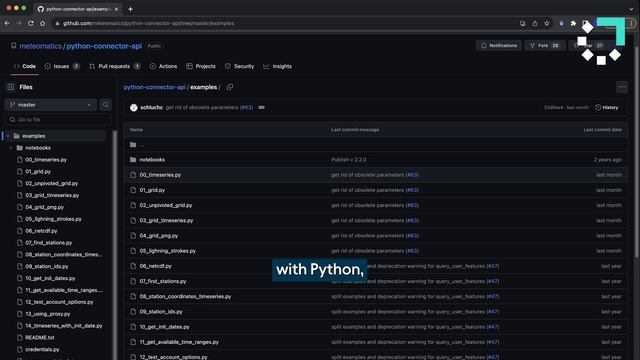Image resolution: width=640 pixels, height=360 pixels.
Task: Open 03_grid_timeseries.py in the file list
Action: point(167,220)
